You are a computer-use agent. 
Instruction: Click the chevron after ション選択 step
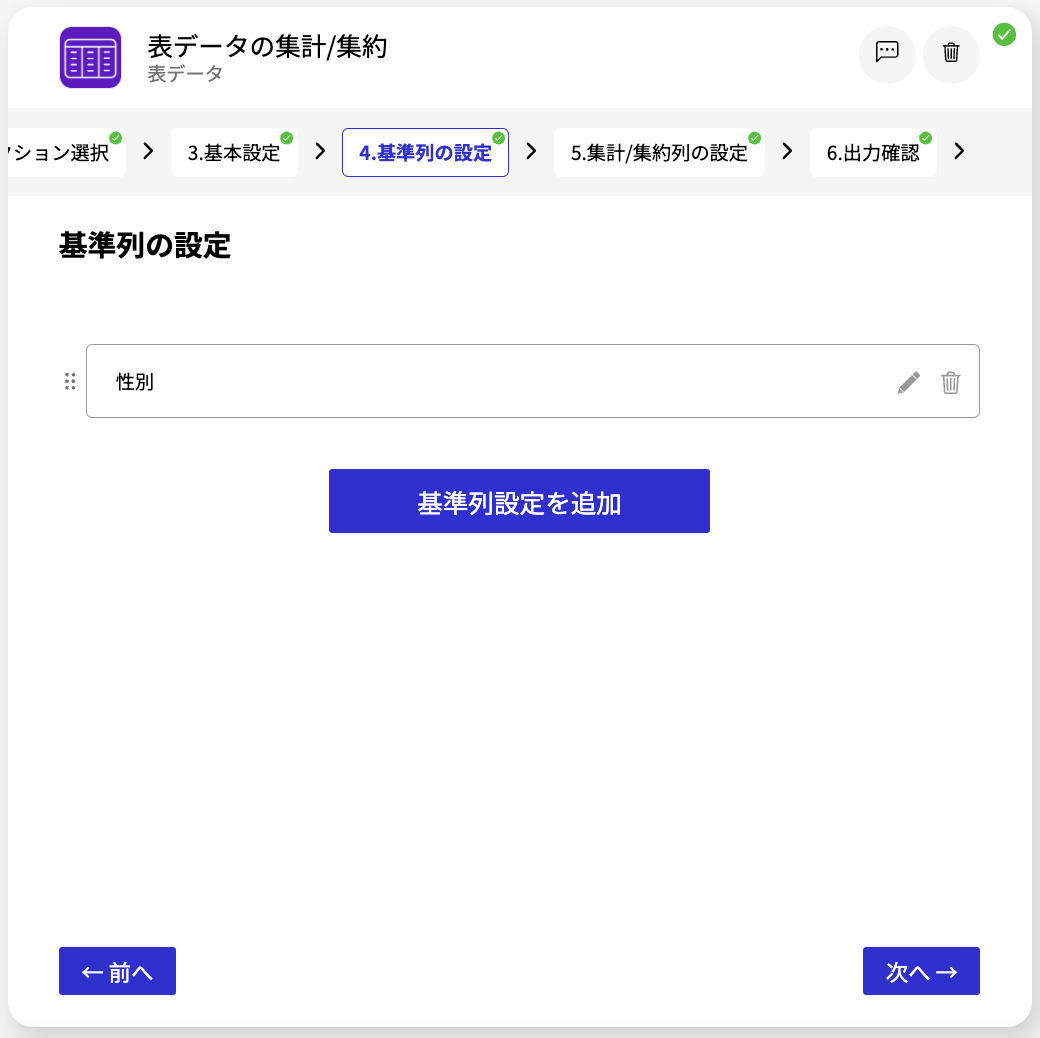pyautogui.click(x=148, y=151)
